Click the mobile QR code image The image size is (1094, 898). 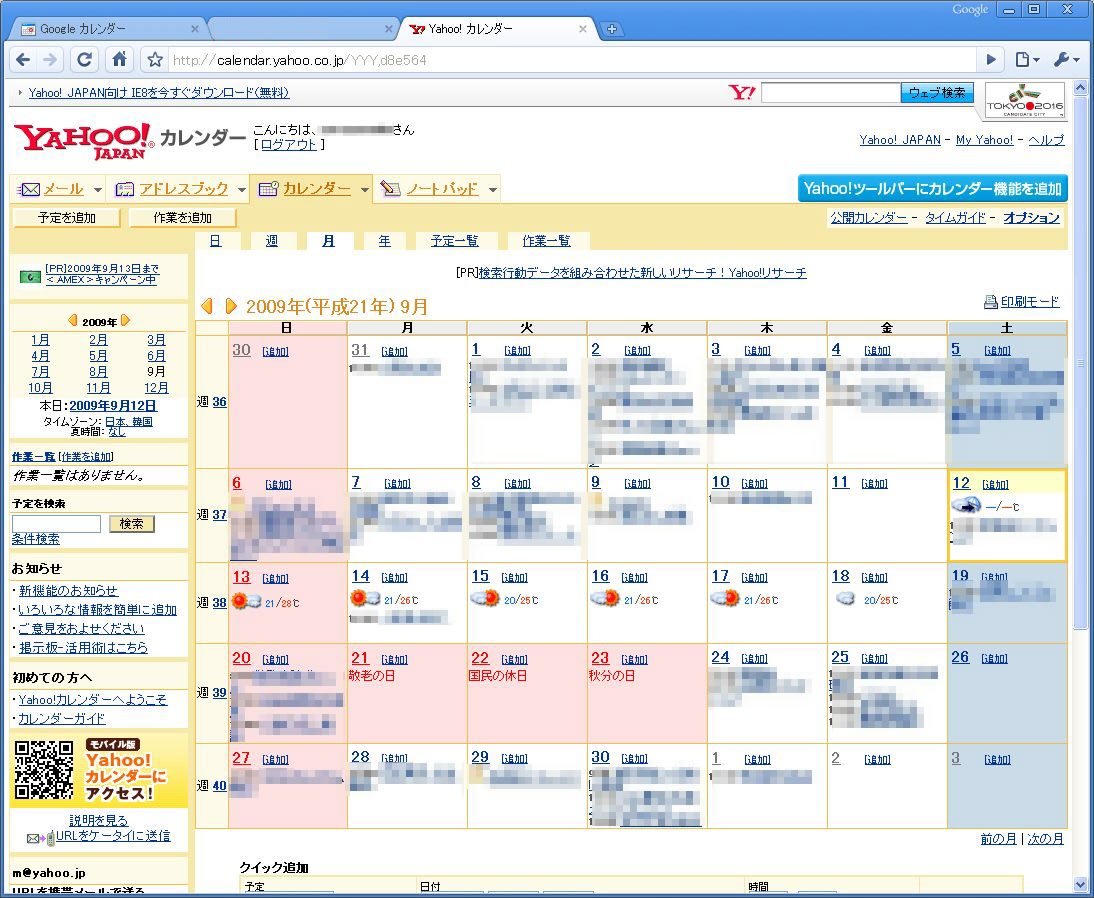click(44, 770)
